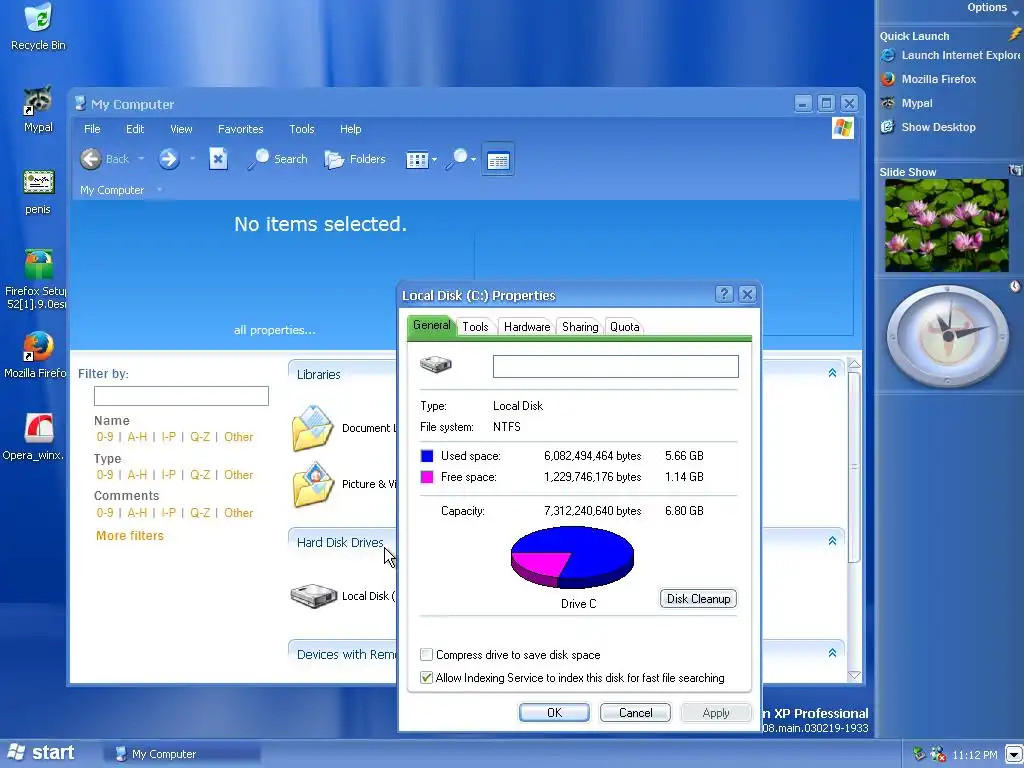The image size is (1024, 768).
Task: Switch to the Hardware tab in Properties
Action: [526, 327]
